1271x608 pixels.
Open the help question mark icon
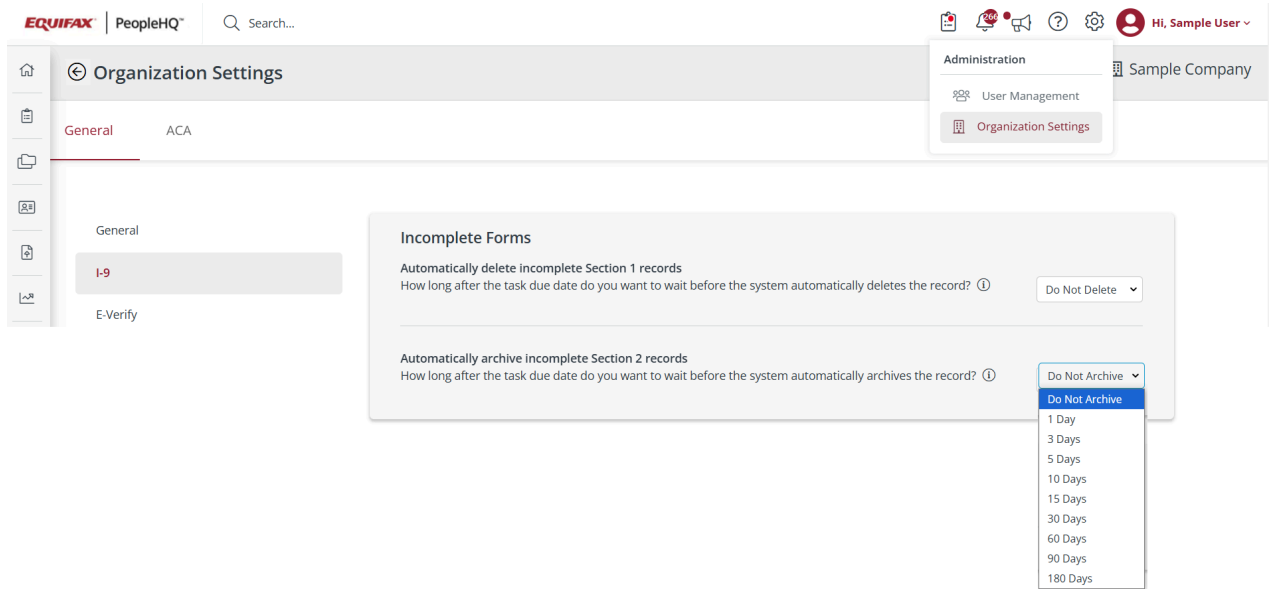tap(1057, 22)
